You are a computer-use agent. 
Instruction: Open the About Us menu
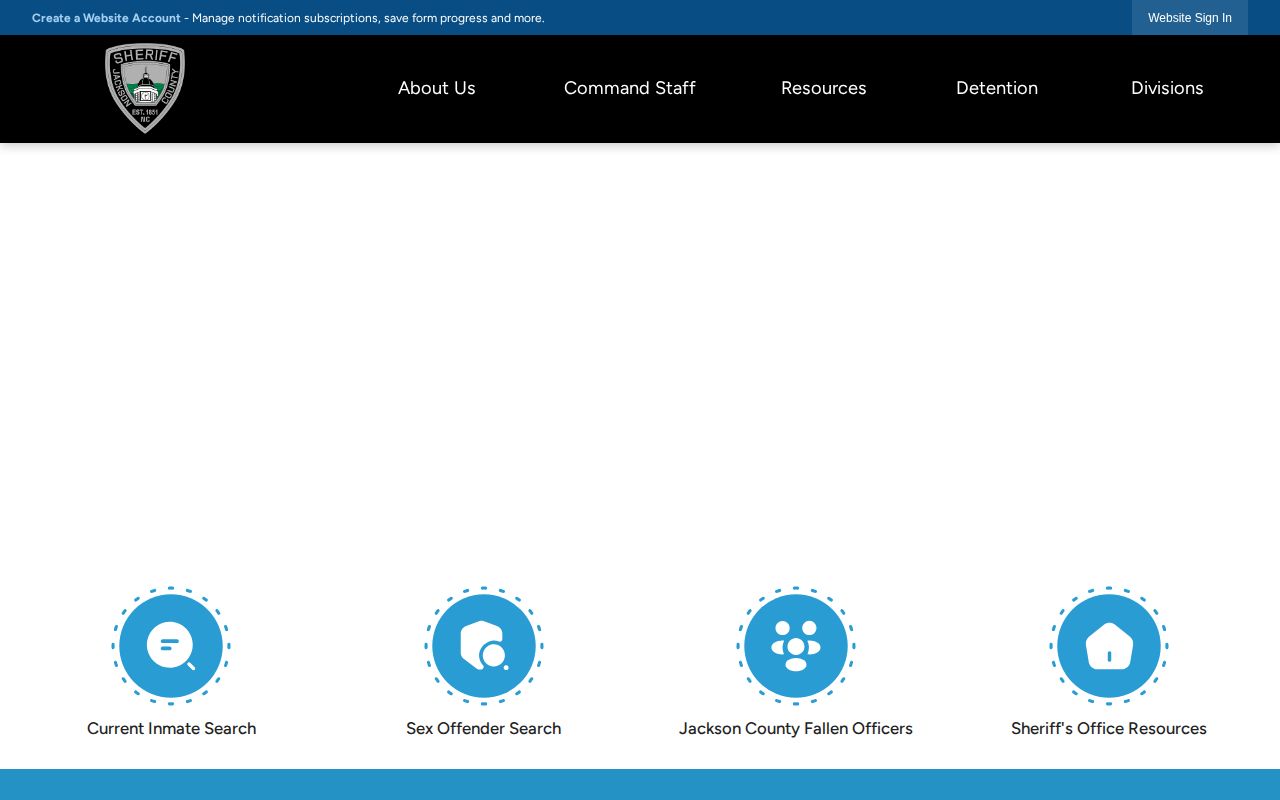pos(437,88)
